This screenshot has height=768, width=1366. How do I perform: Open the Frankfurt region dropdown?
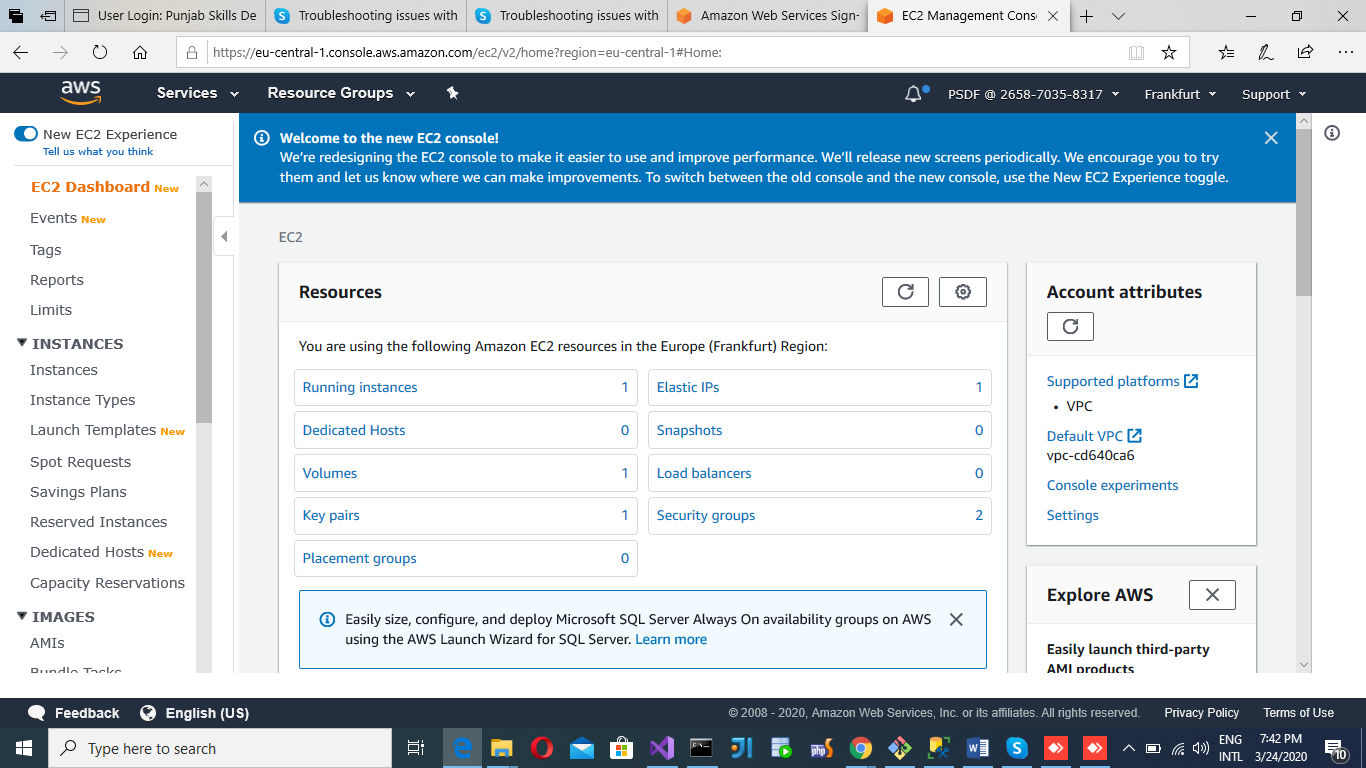coord(1180,94)
